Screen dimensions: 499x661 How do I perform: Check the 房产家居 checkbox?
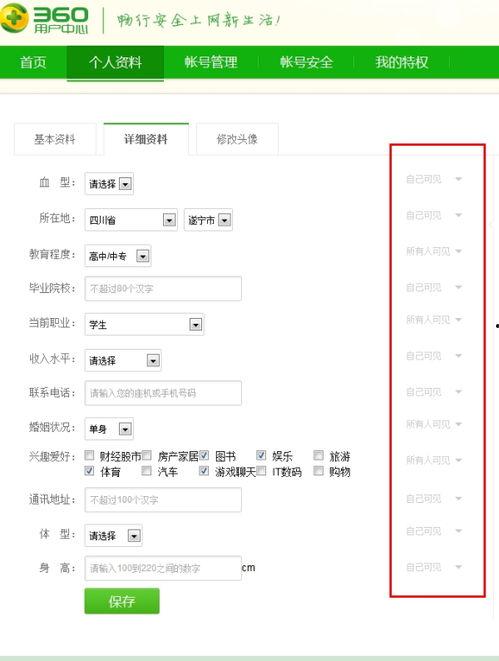pos(147,455)
